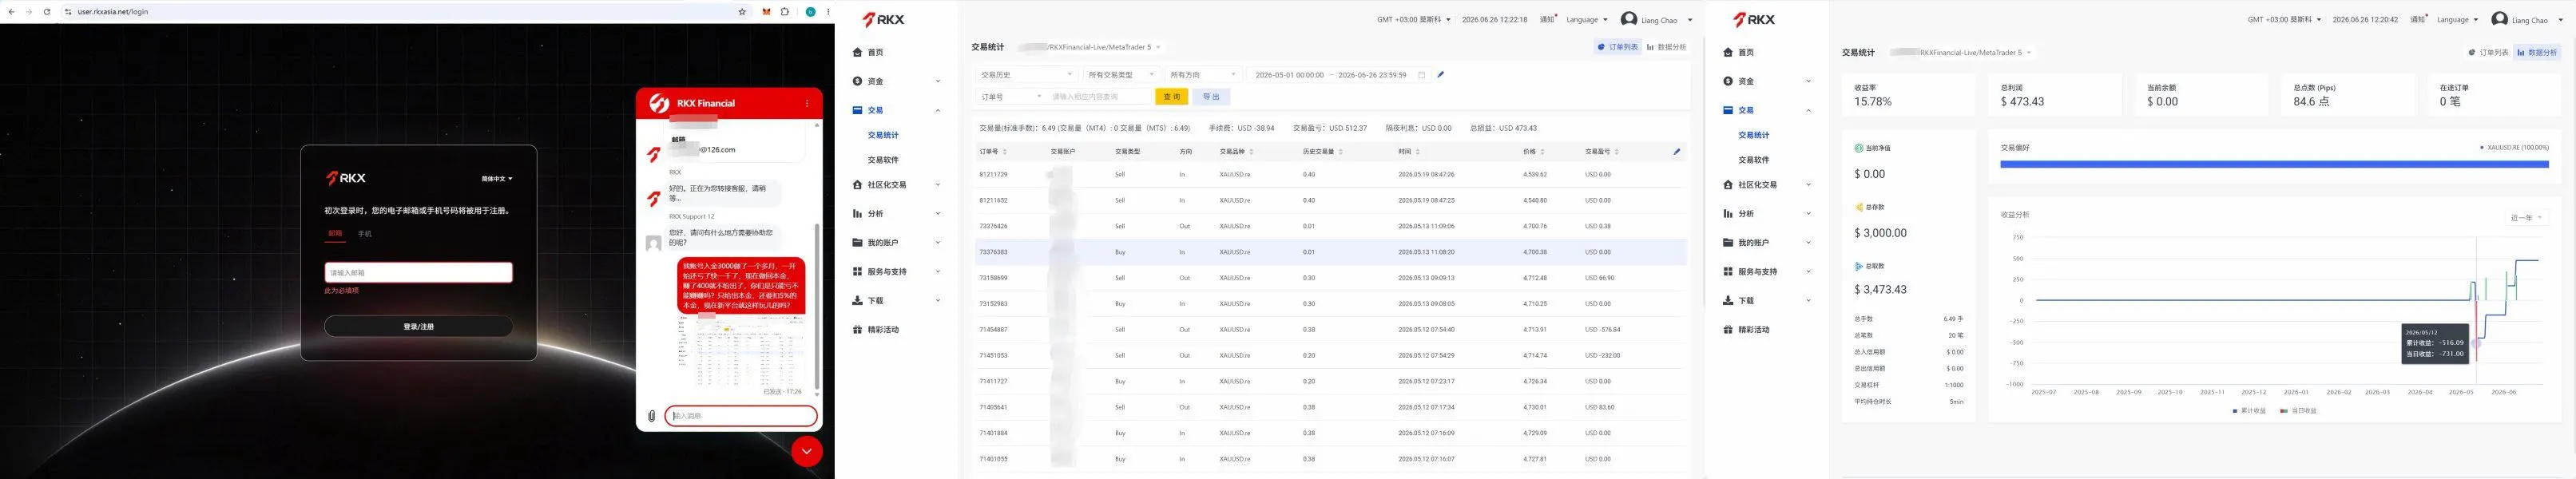Click the USD -576.84 profit cell
This screenshot has width=2576, height=479.
pos(1603,330)
